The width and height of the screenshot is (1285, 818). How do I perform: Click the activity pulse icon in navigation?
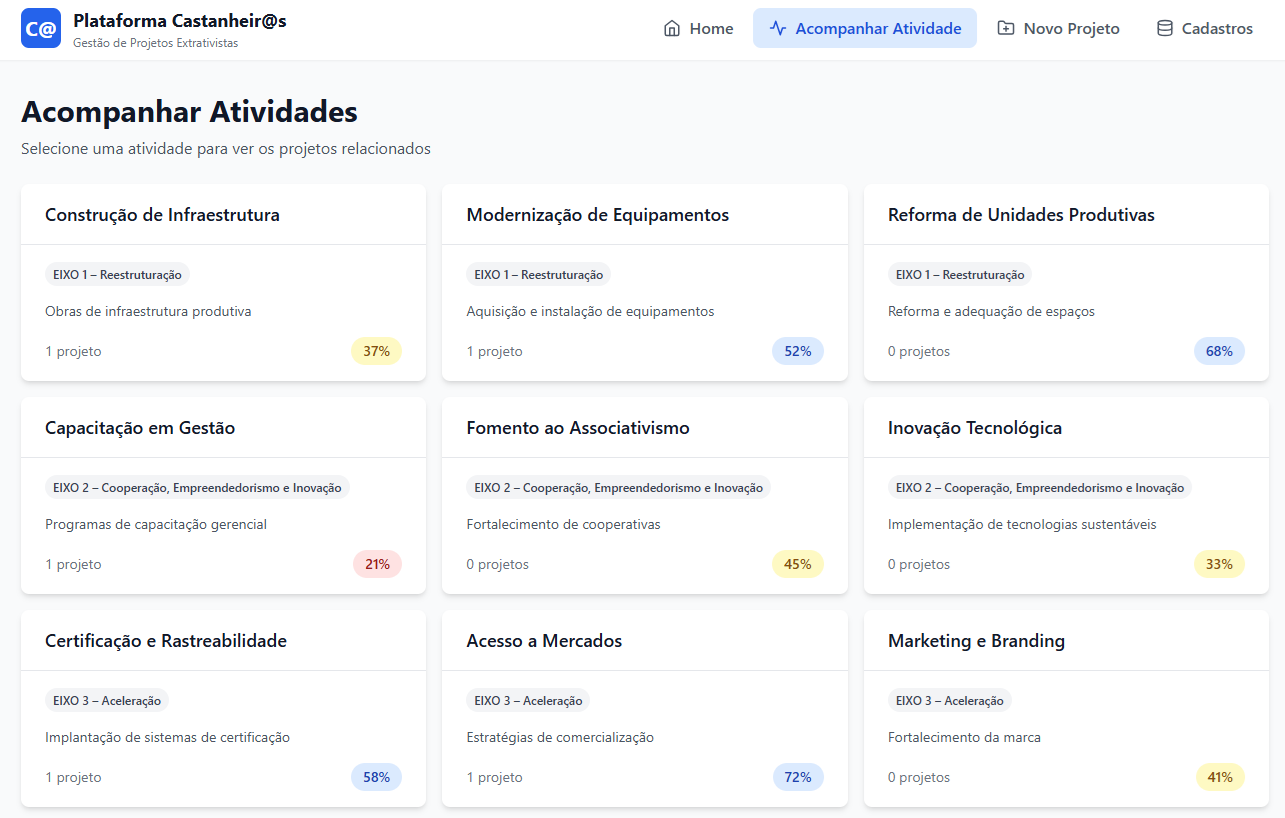pos(778,28)
